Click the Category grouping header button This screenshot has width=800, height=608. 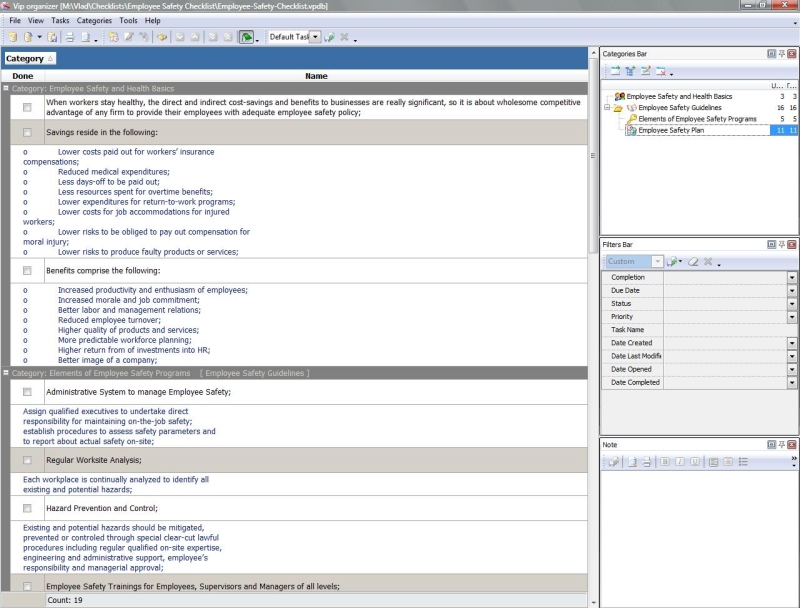click(x=30, y=59)
